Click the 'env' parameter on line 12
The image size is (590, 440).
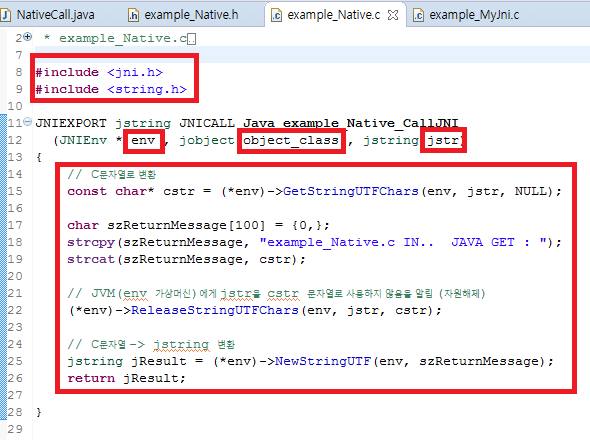click(x=143, y=140)
